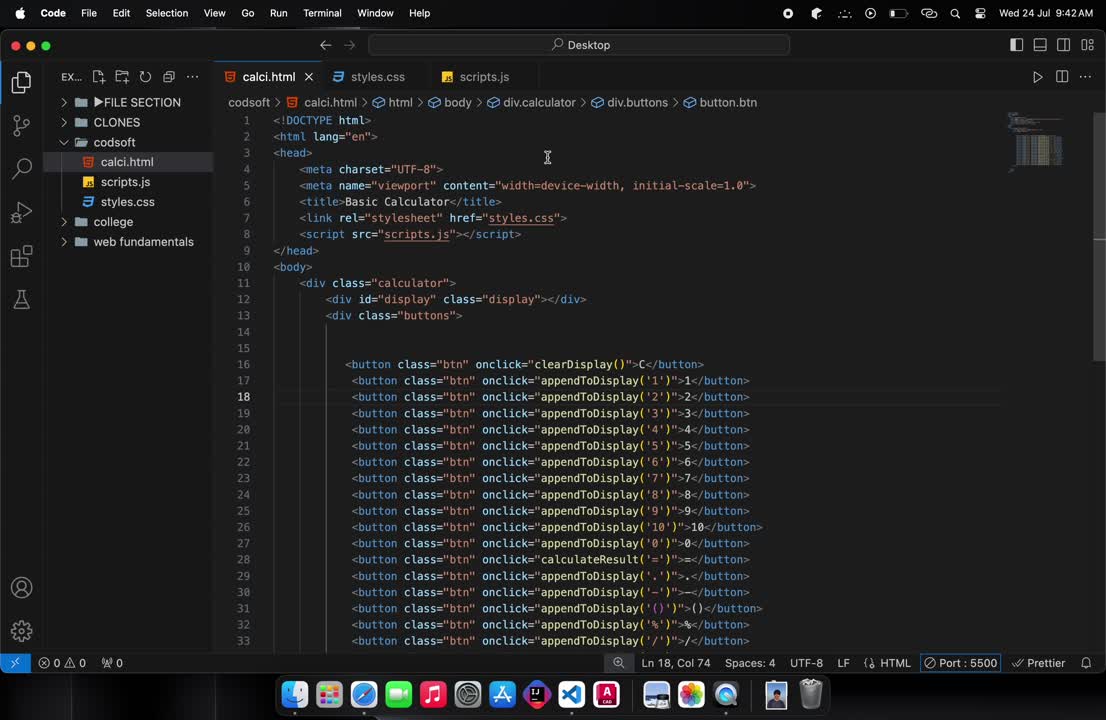Open the Explorer view in the activity bar
This screenshot has height=720, width=1106.
pos(21,83)
